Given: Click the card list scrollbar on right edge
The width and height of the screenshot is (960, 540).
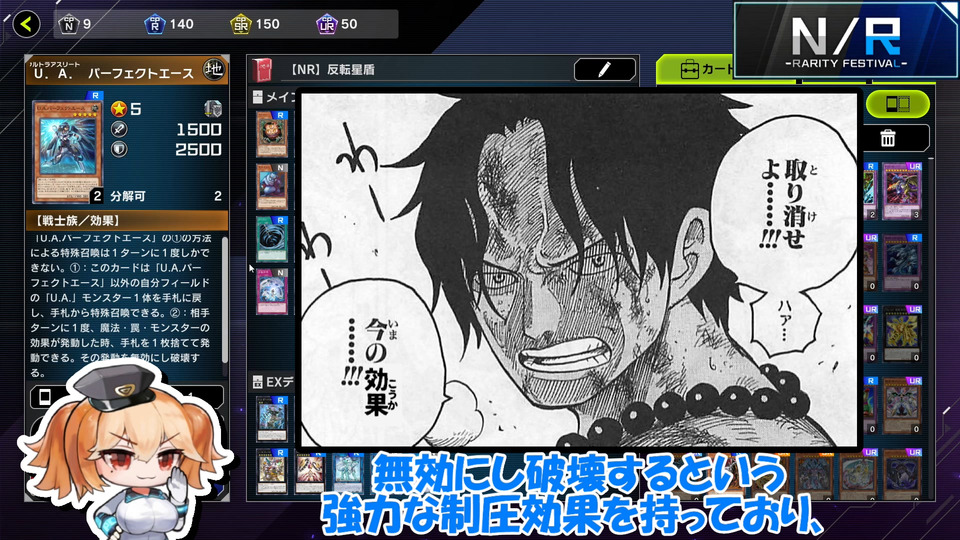Looking at the screenshot, I should coord(931,328).
